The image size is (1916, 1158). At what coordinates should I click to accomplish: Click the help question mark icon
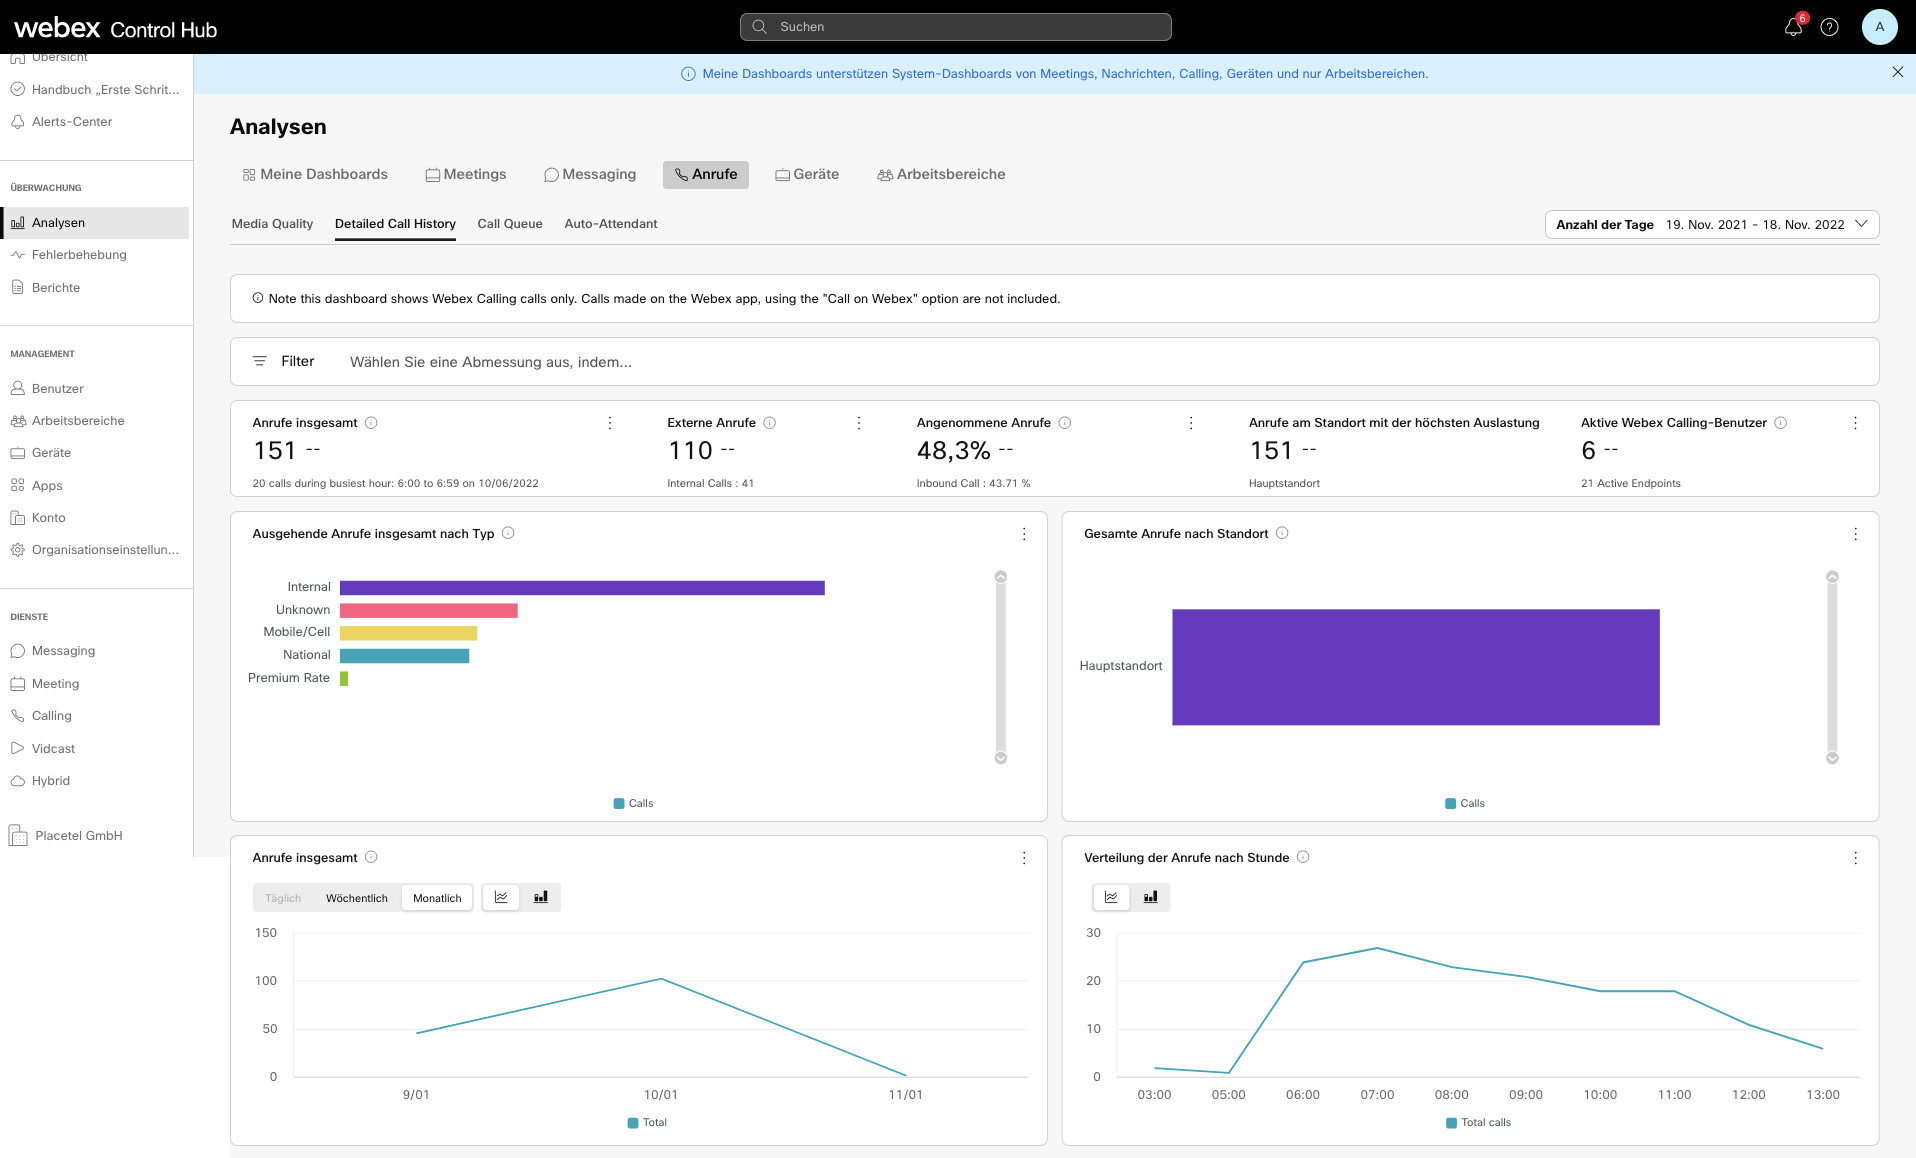(1829, 27)
